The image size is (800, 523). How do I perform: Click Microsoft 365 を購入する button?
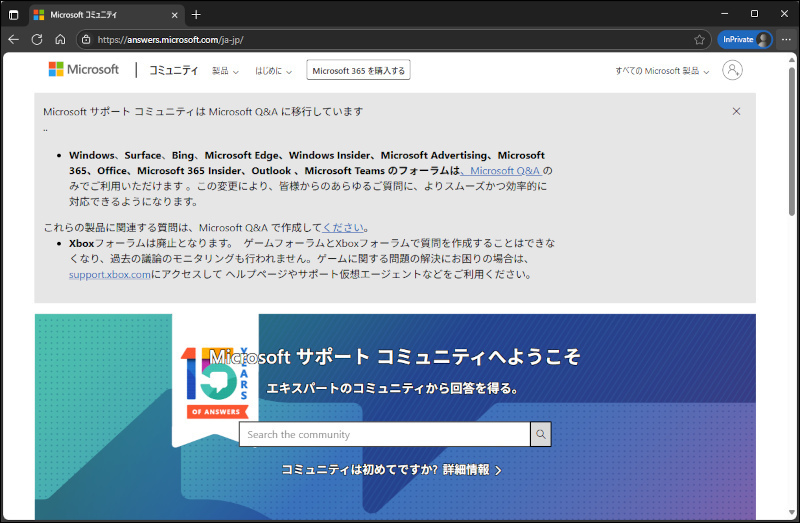358,71
